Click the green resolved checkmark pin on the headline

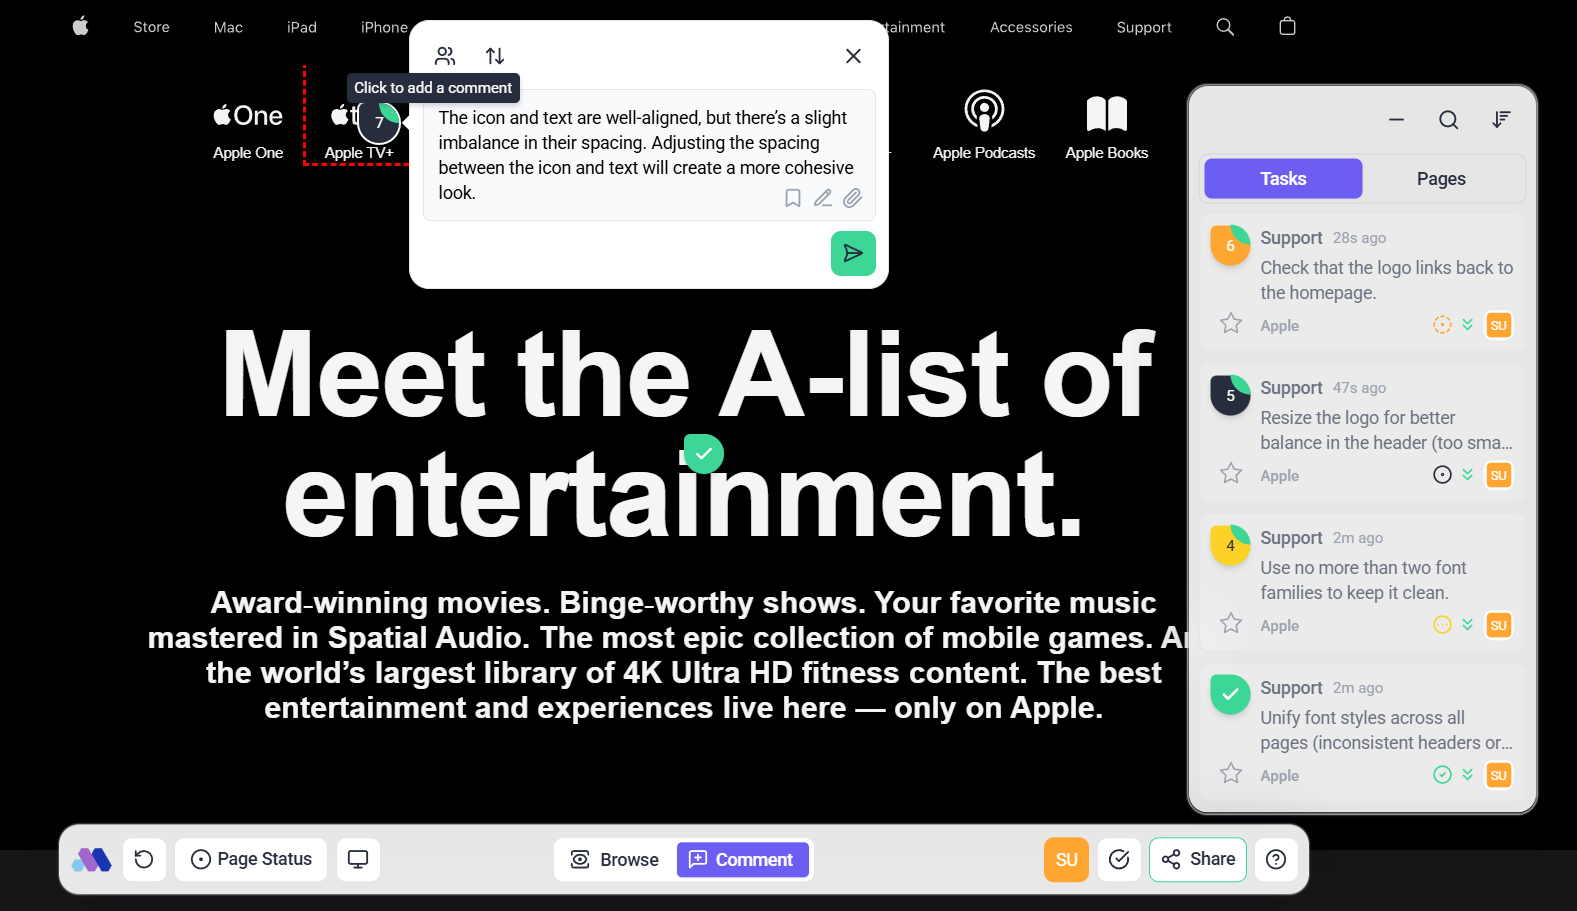[704, 454]
